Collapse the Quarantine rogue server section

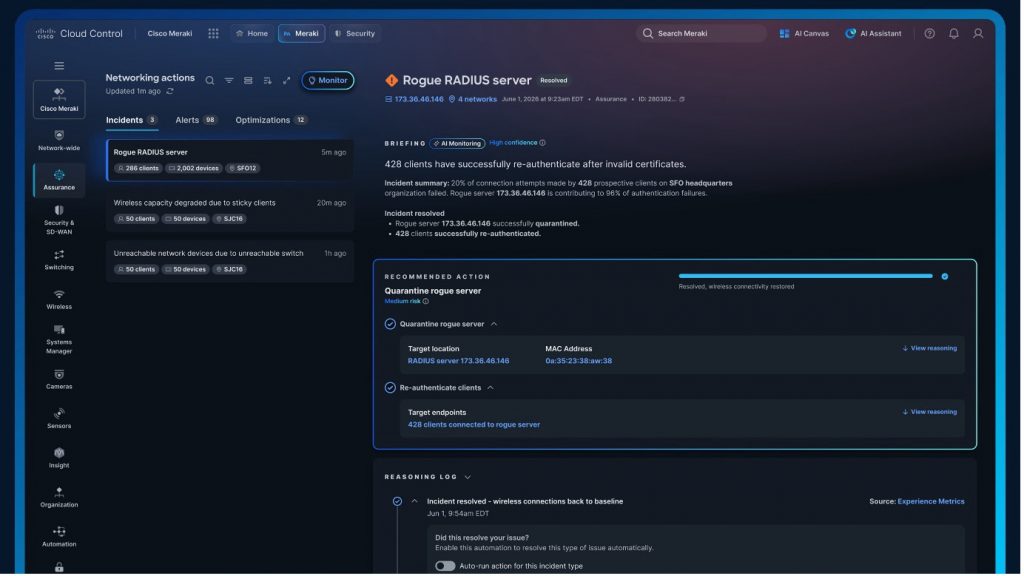pos(494,325)
